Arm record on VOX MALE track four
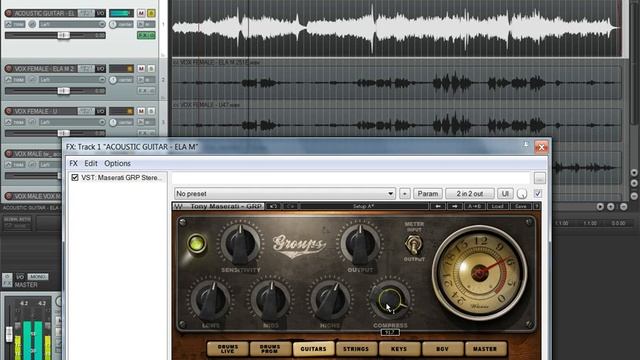The image size is (640, 360). point(9,153)
